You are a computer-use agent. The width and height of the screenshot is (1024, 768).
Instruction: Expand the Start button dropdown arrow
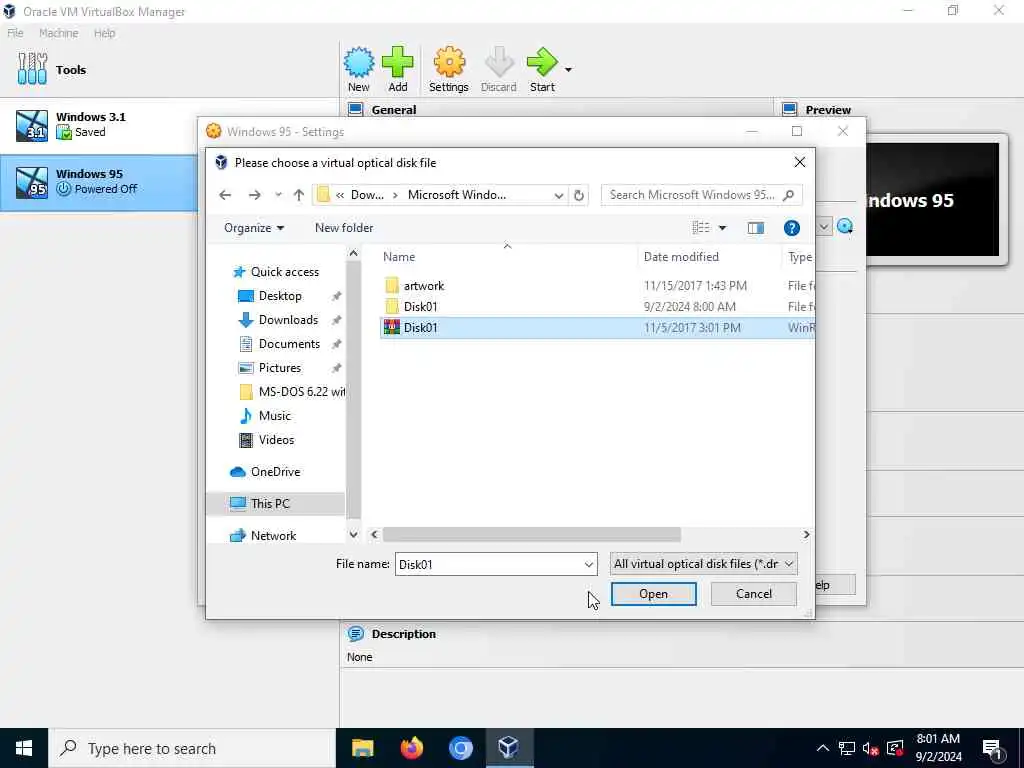(568, 69)
